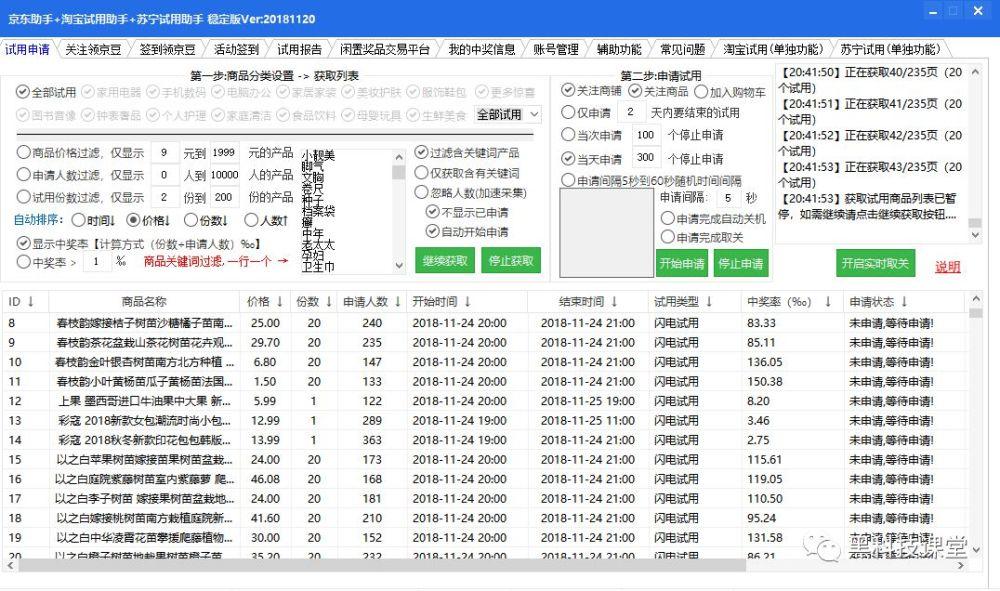
Task: Click the minimum price field containing 9
Action: [165, 152]
